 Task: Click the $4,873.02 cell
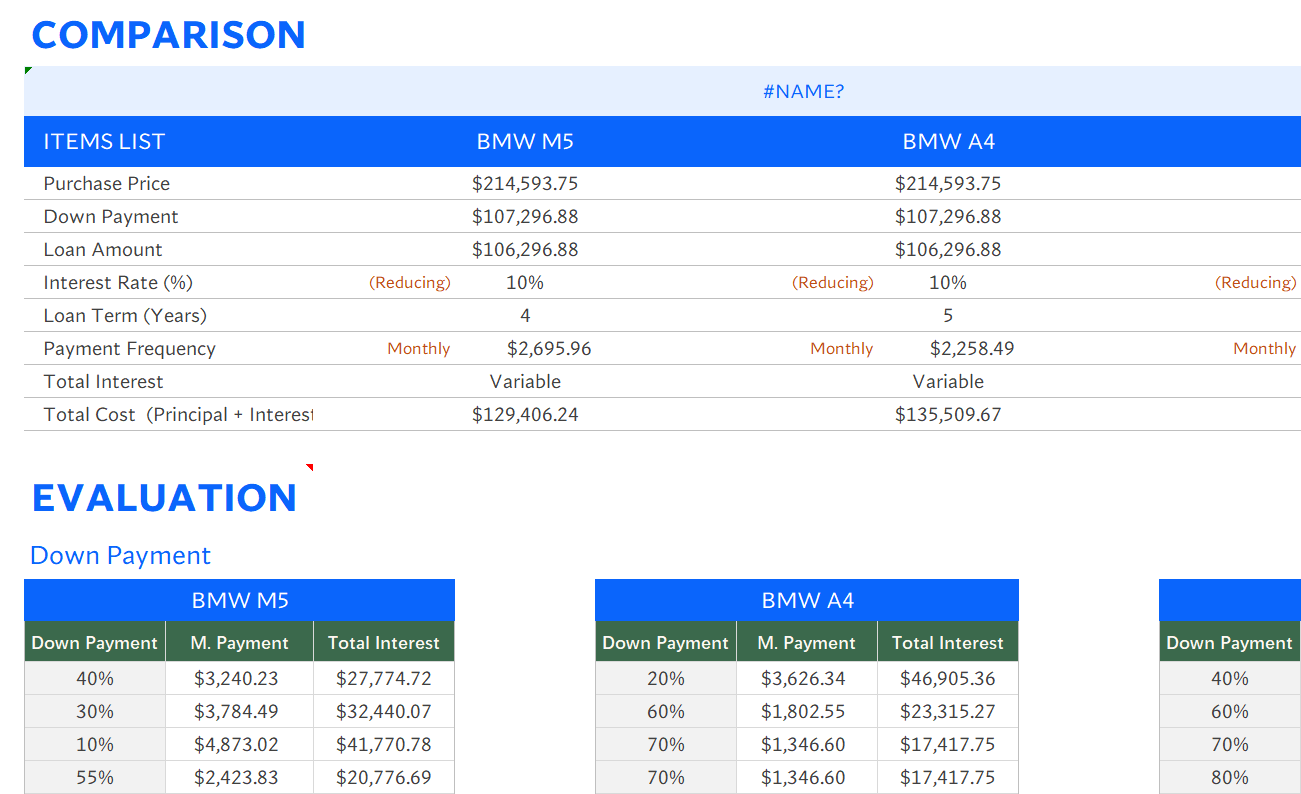point(239,744)
